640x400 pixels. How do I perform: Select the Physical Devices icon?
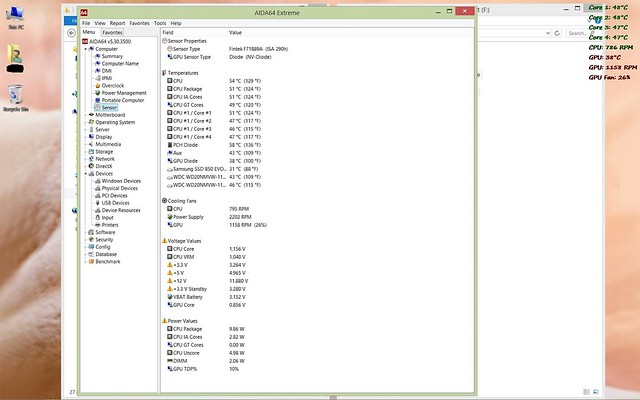(98, 189)
